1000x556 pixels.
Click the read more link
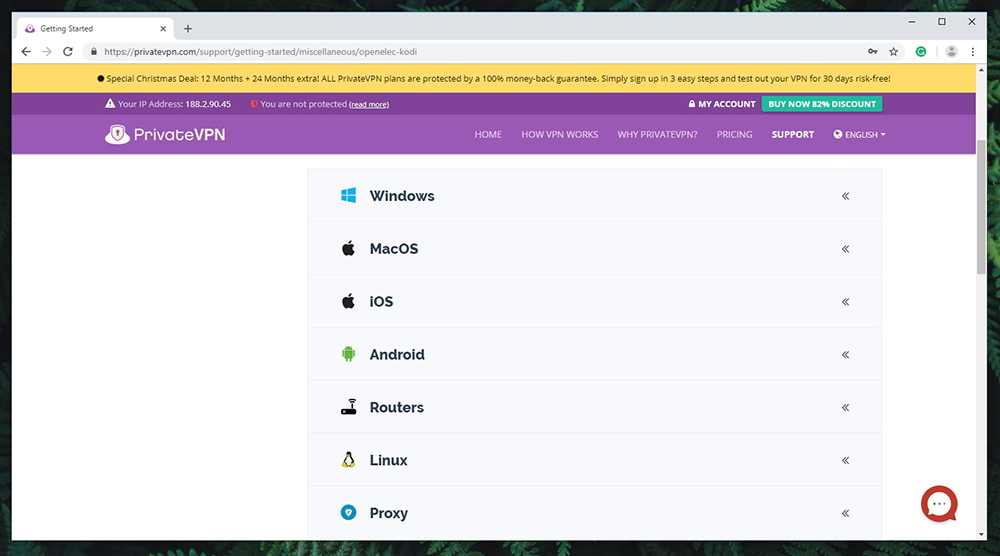click(369, 105)
